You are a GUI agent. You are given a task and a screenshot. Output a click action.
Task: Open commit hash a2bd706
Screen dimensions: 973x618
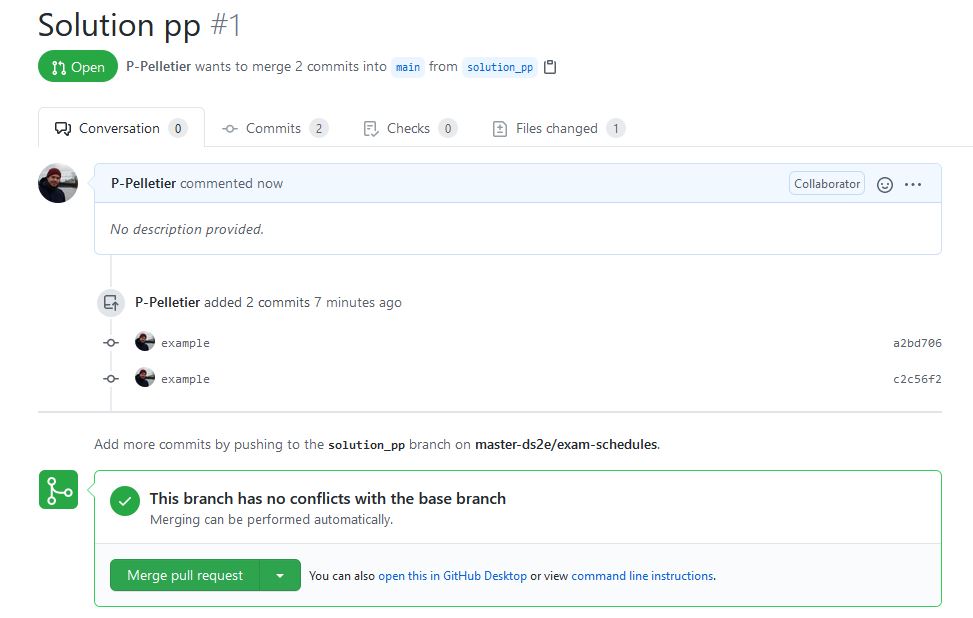pos(917,343)
